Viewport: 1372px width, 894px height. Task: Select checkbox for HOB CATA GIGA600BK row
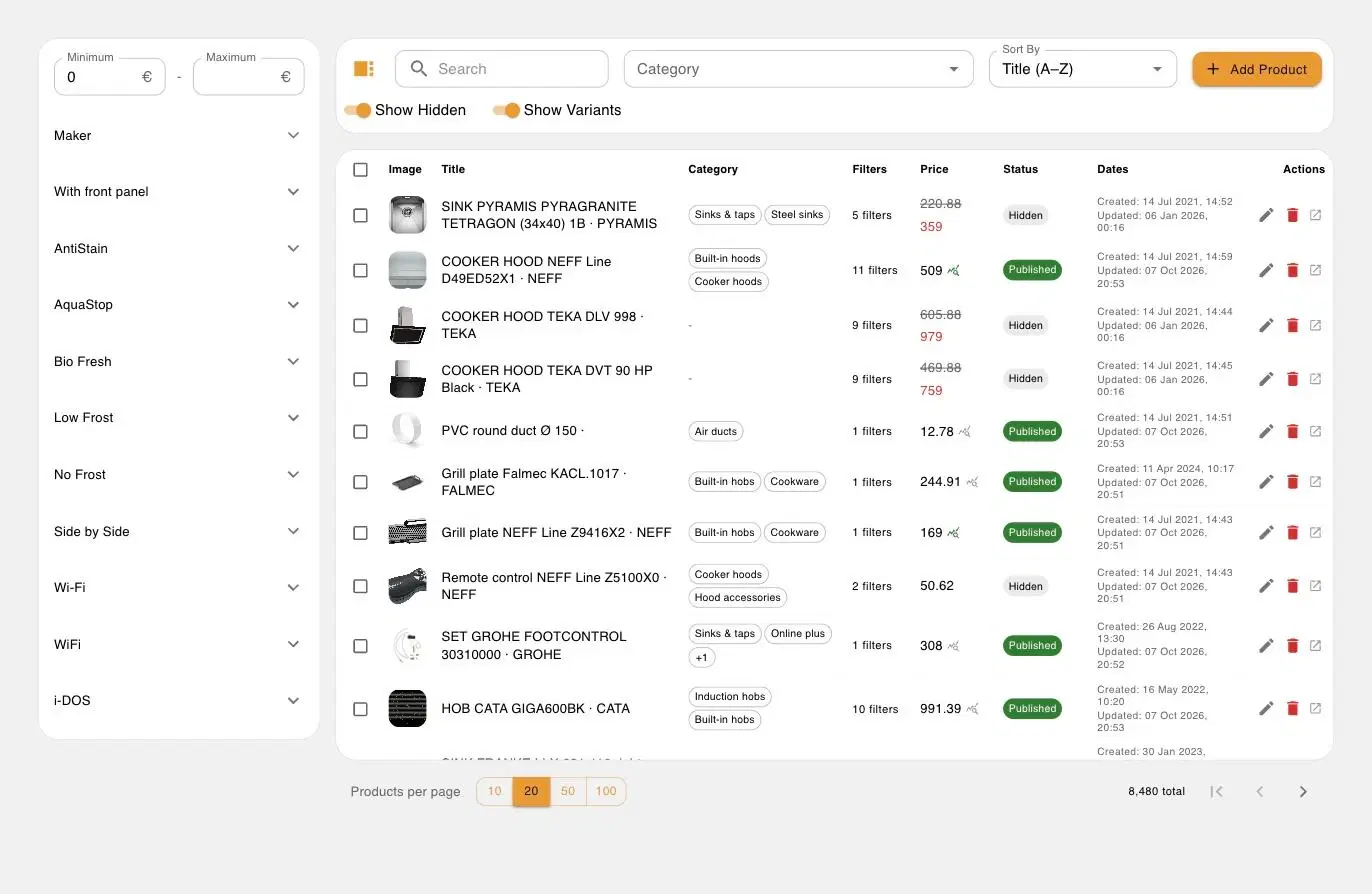pyautogui.click(x=360, y=709)
